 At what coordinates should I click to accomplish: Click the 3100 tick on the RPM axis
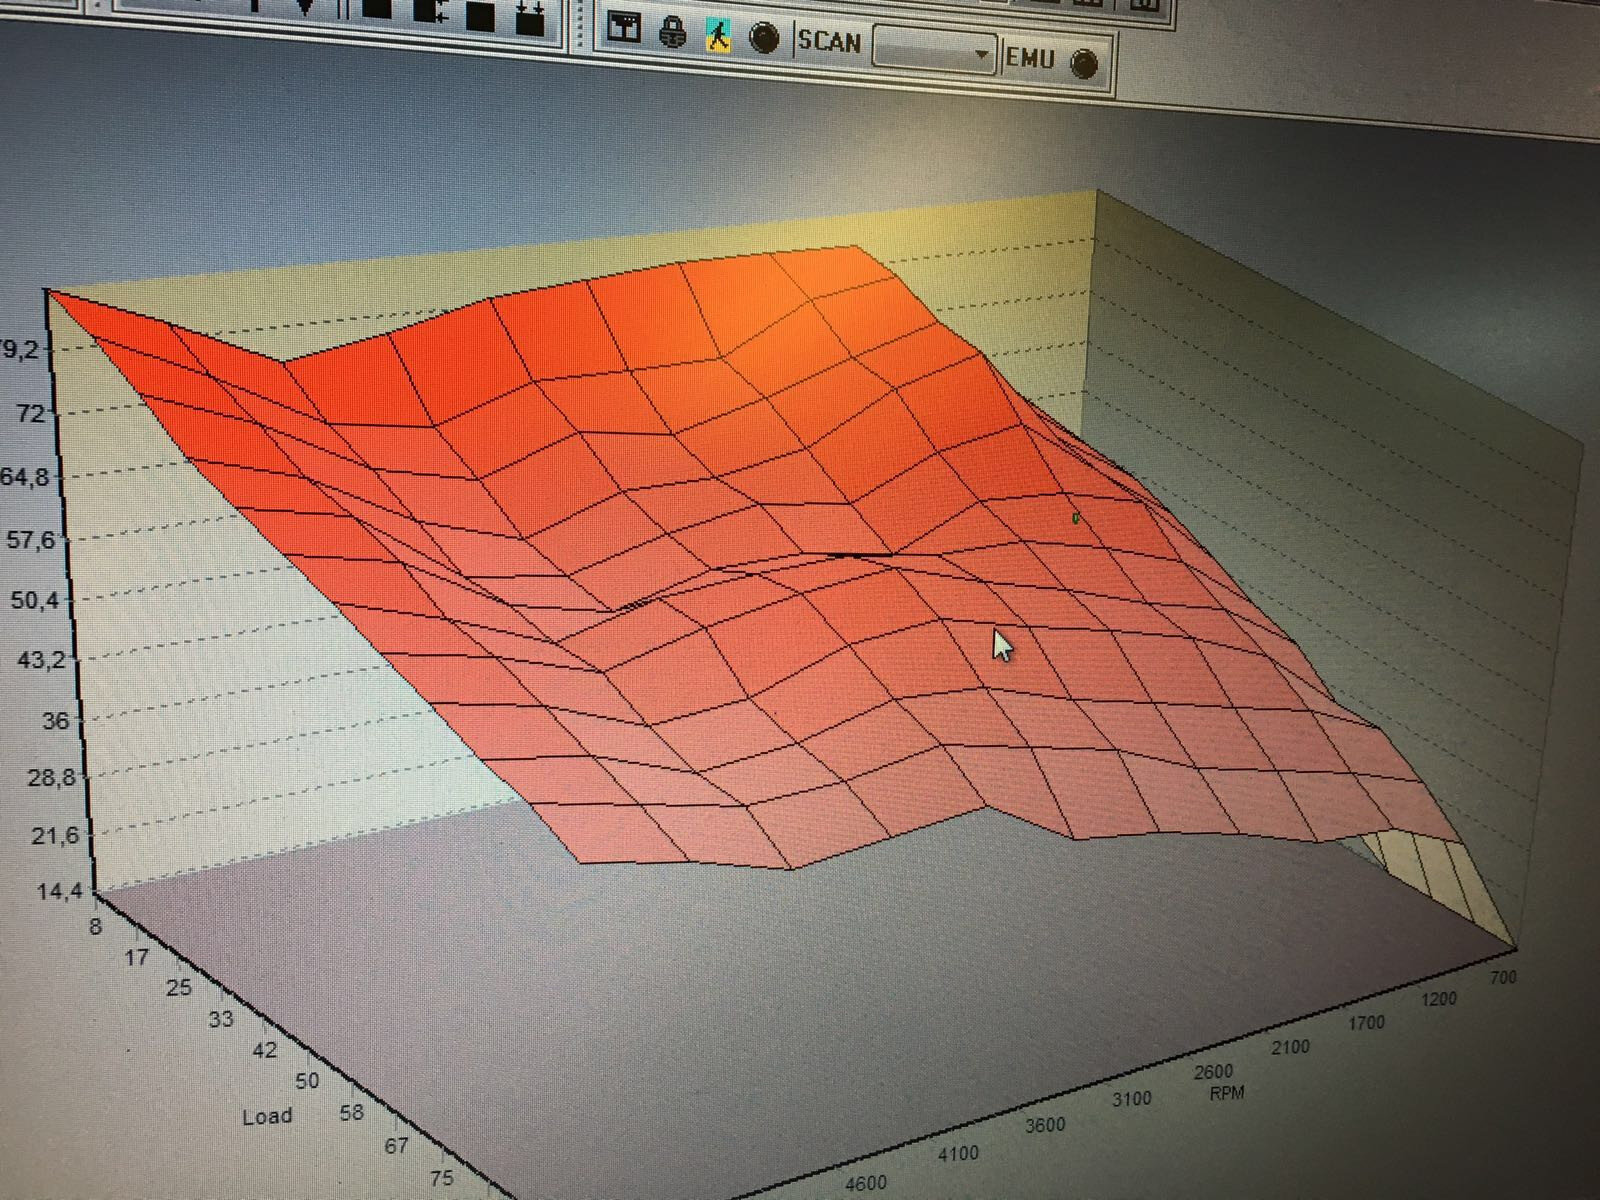tap(1131, 1099)
